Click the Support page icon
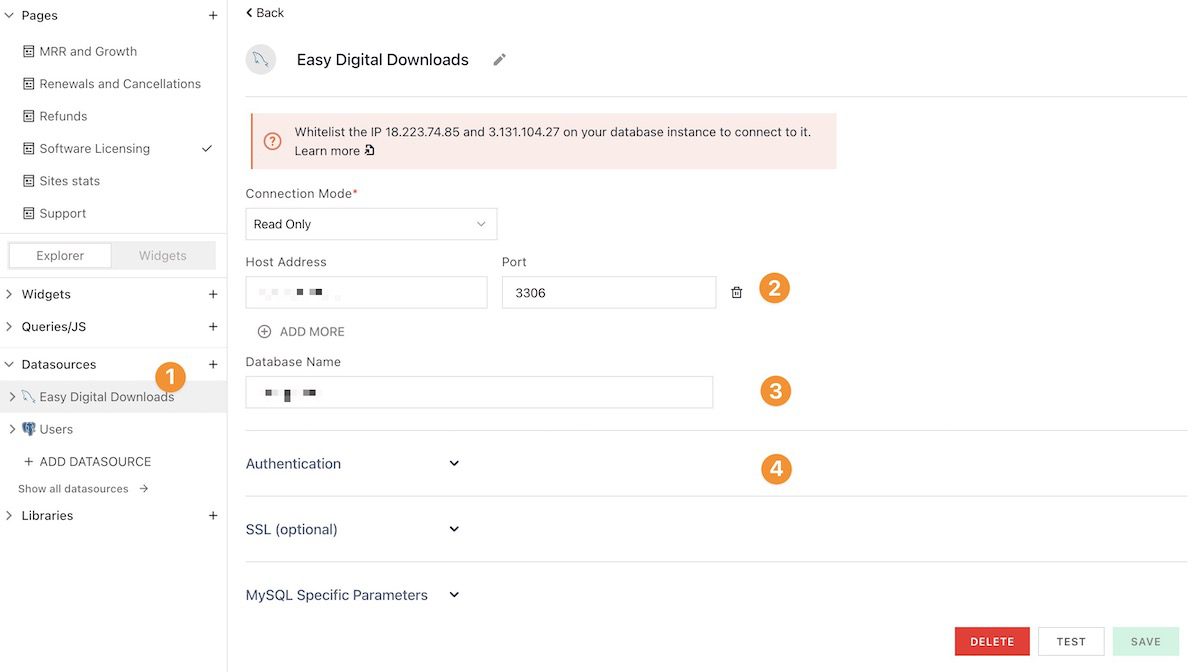Screen dimensions: 1200x672 tap(29, 213)
